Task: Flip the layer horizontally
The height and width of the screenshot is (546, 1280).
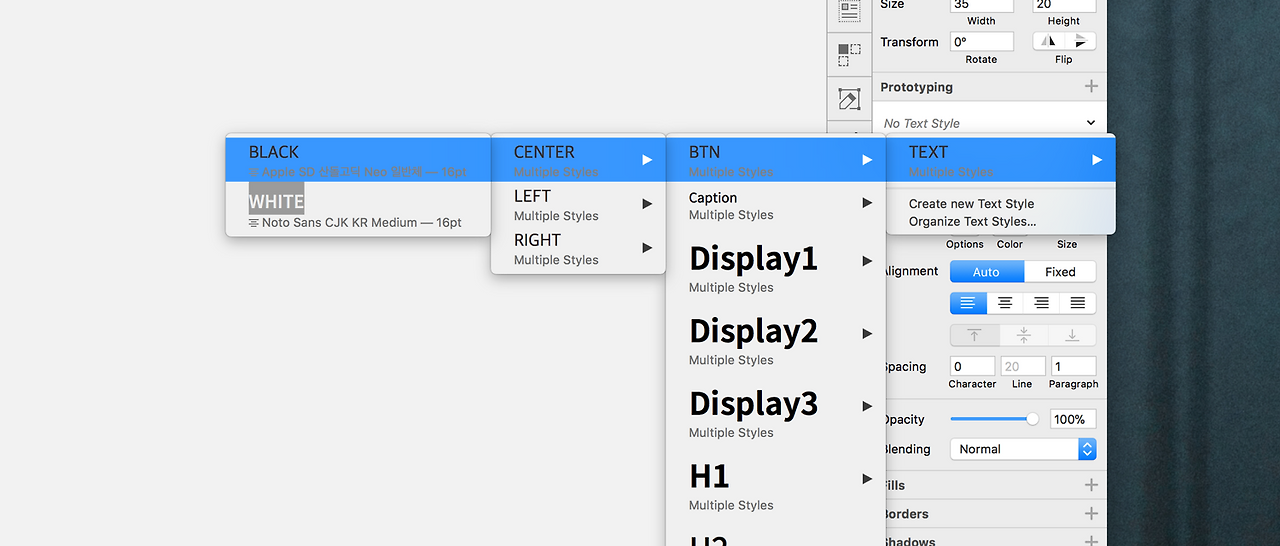Action: 1048,41
